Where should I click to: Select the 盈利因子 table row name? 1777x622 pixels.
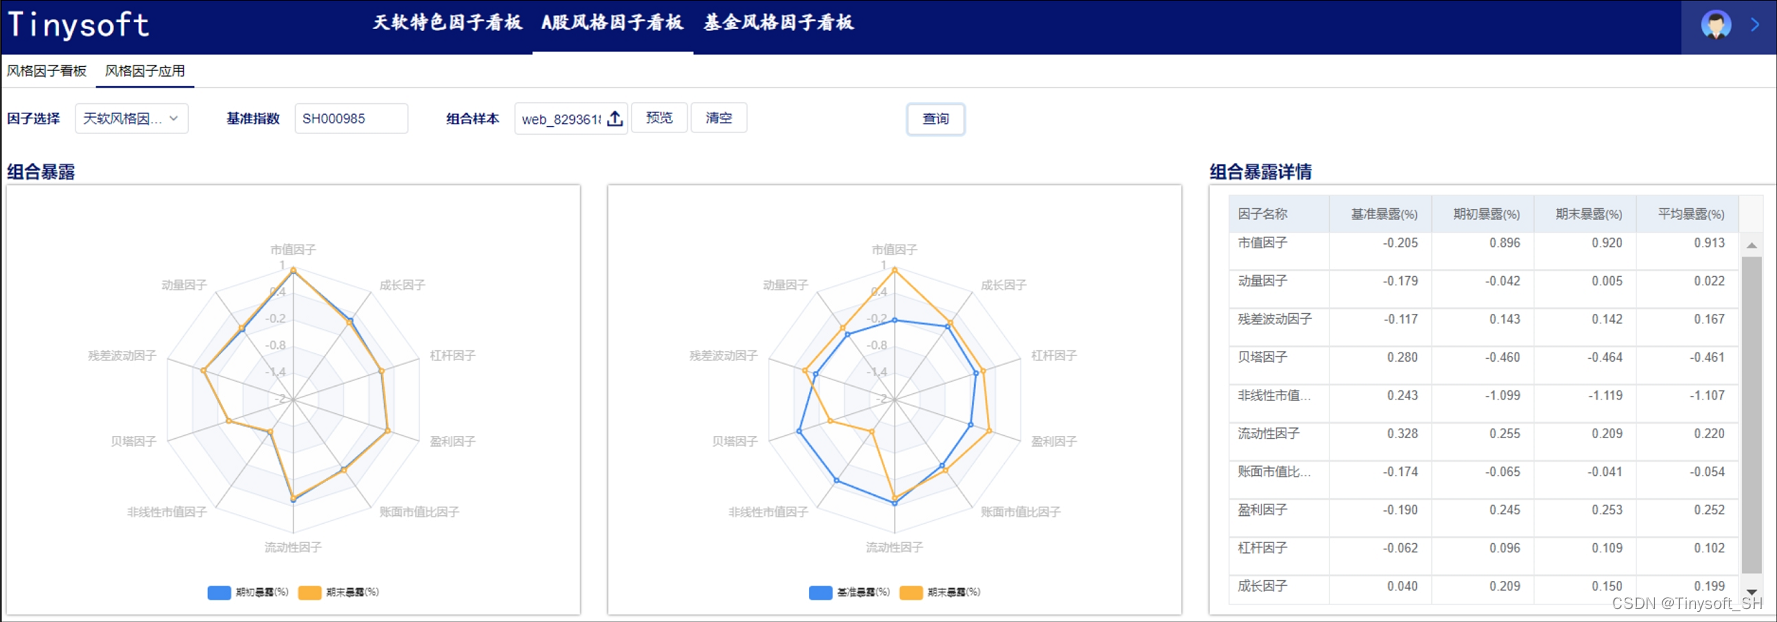coord(1263,510)
